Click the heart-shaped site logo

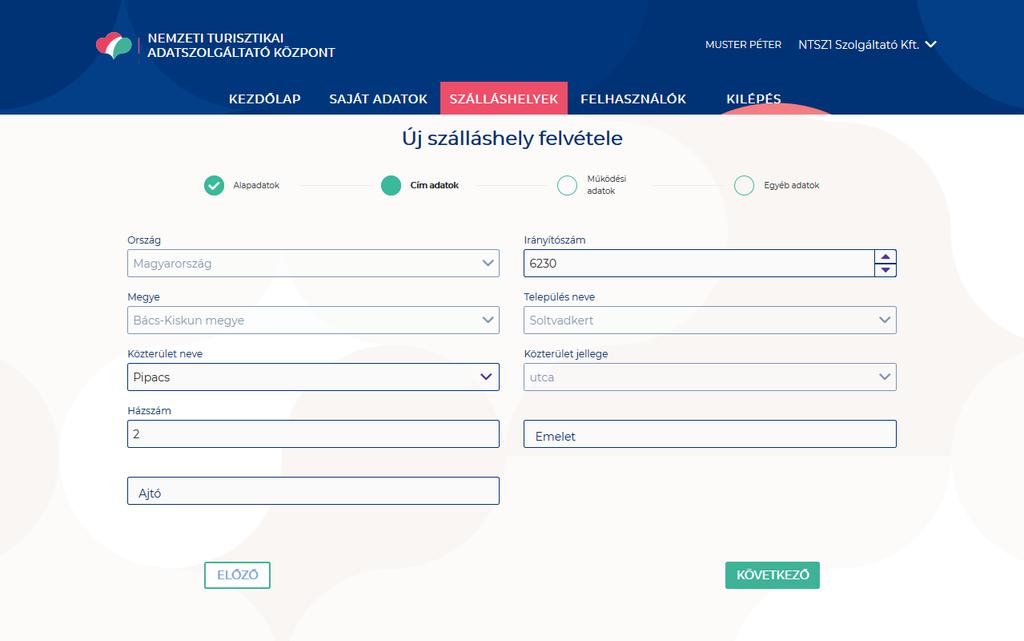[114, 46]
